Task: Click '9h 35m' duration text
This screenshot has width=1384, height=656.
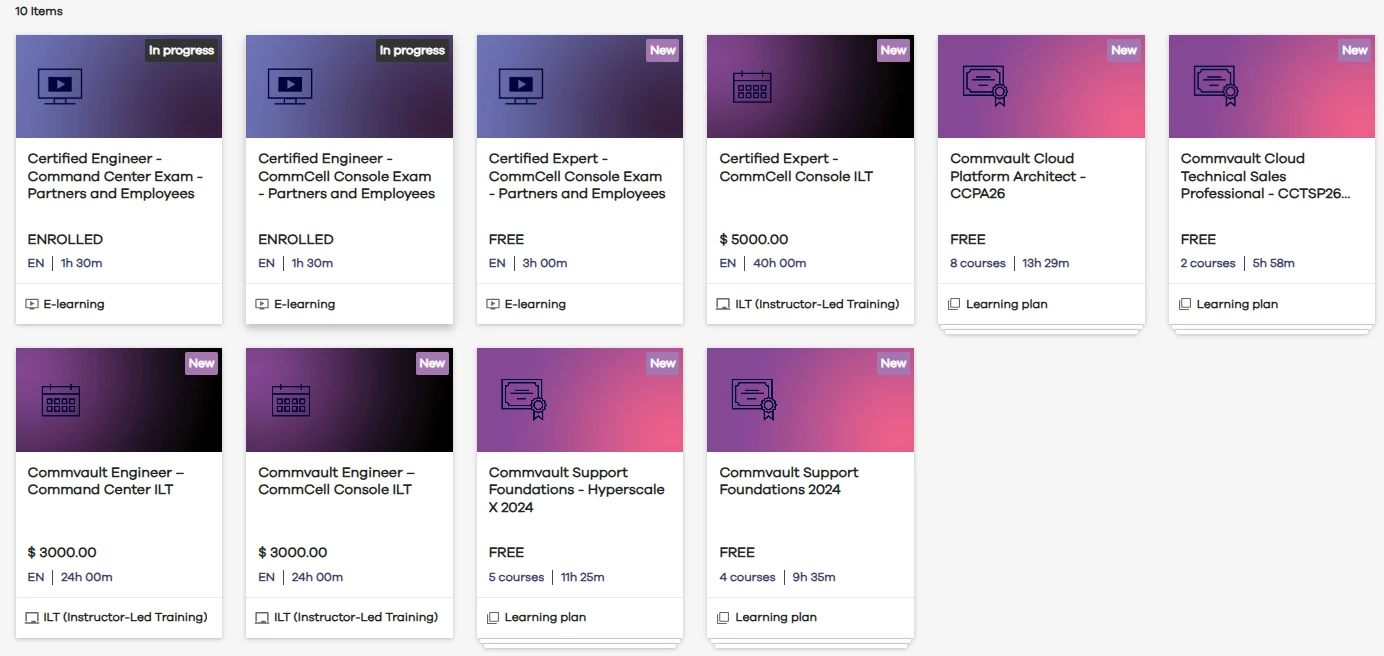Action: pos(814,578)
